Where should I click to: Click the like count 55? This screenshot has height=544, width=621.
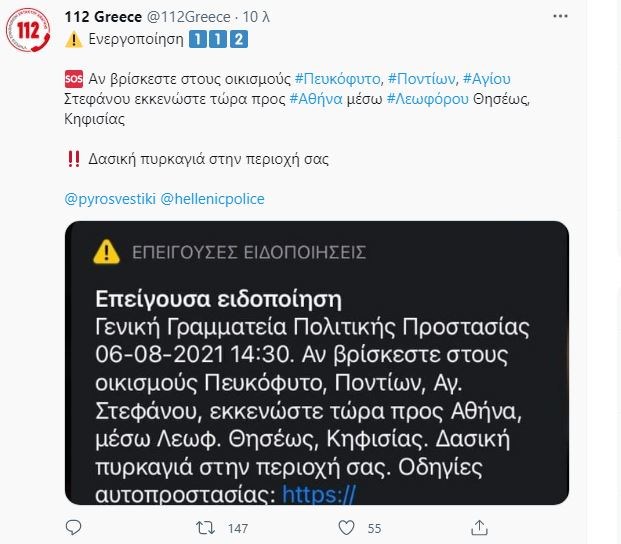pyautogui.click(x=375, y=526)
